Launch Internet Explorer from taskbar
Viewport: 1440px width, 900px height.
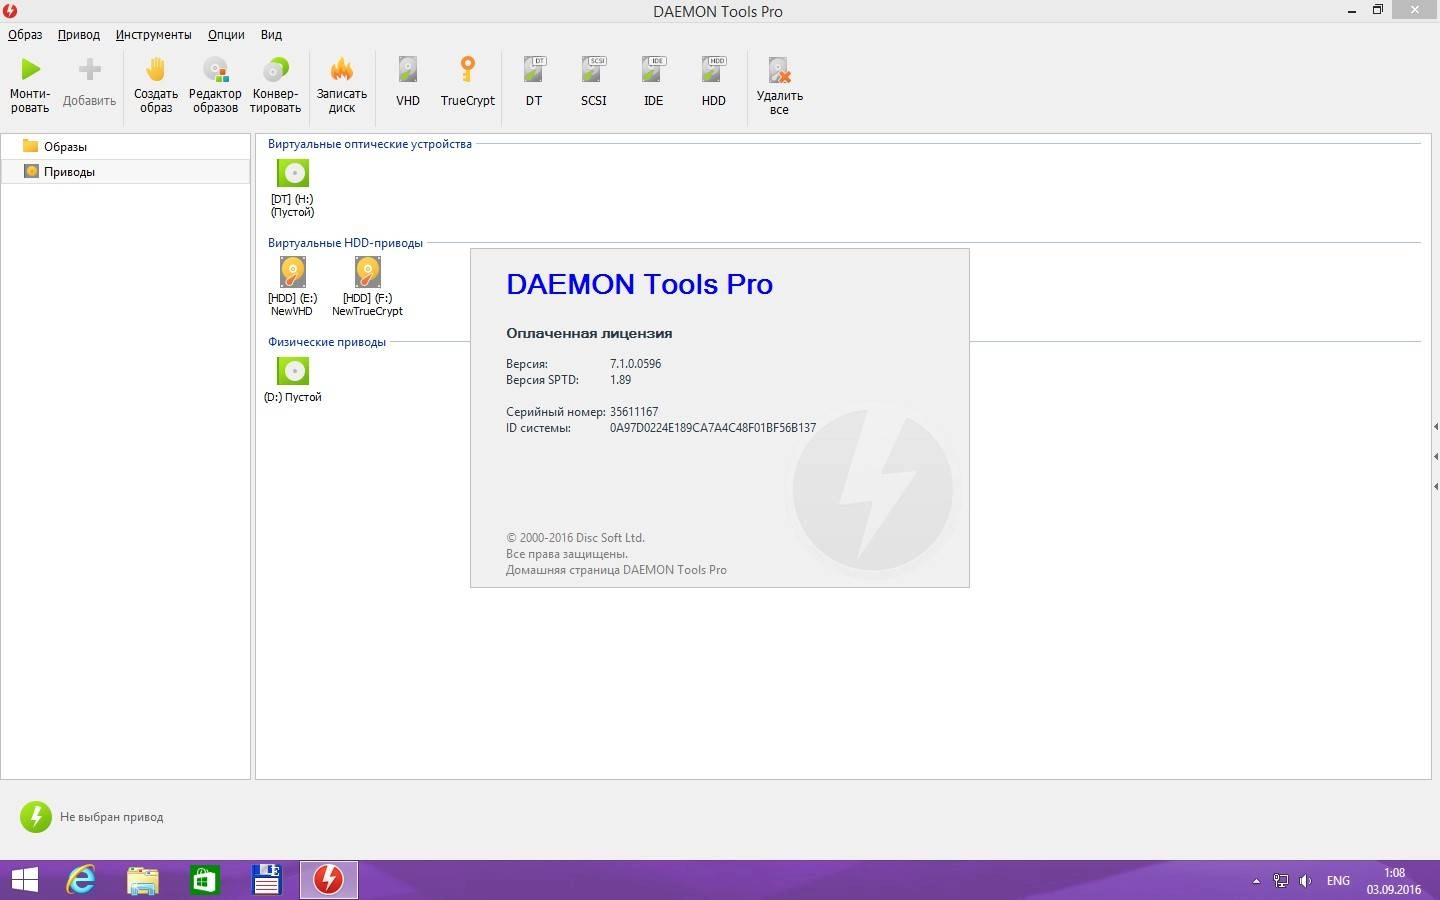point(81,880)
